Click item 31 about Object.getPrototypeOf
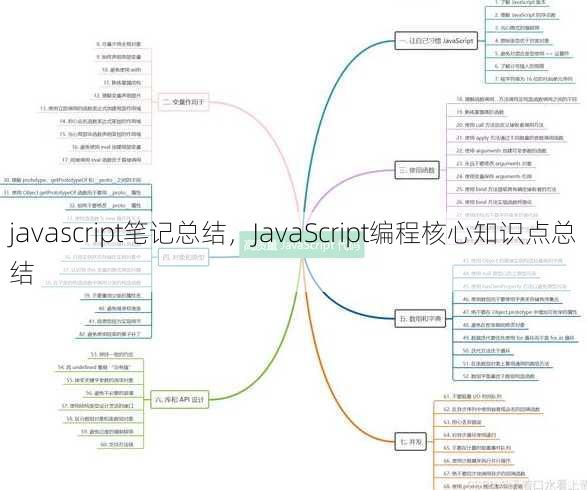The height and width of the screenshot is (490, 587). pos(72,193)
